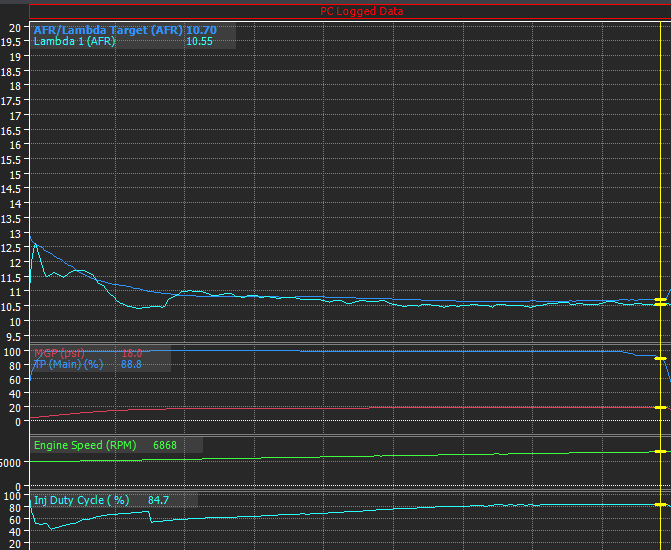Select the Engine Speed (RPM) legend label
Image resolution: width=671 pixels, height=550 pixels.
pos(85,446)
